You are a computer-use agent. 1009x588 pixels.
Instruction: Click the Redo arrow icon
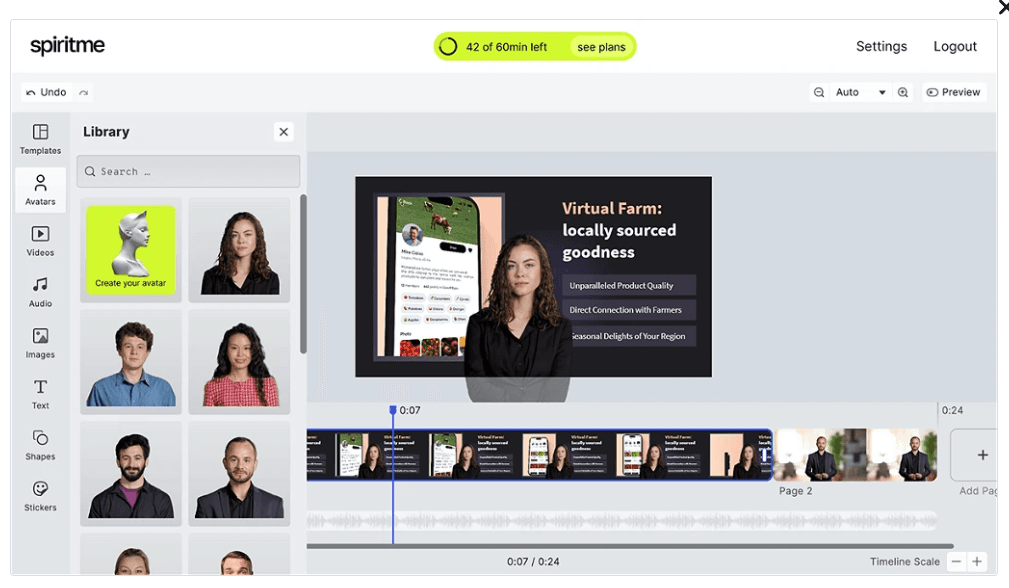tap(84, 93)
